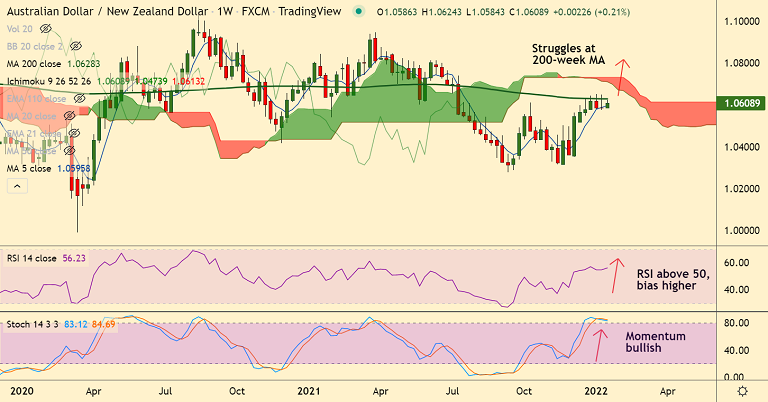This screenshot has width=768, height=402.
Task: Select the MA 5 close legend
Action: pyautogui.click(x=29, y=168)
